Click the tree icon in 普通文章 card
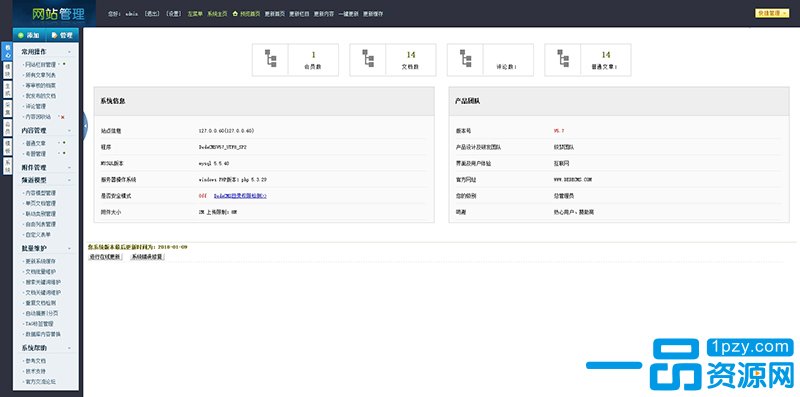Screen dimensions: 800x397 point(563,58)
